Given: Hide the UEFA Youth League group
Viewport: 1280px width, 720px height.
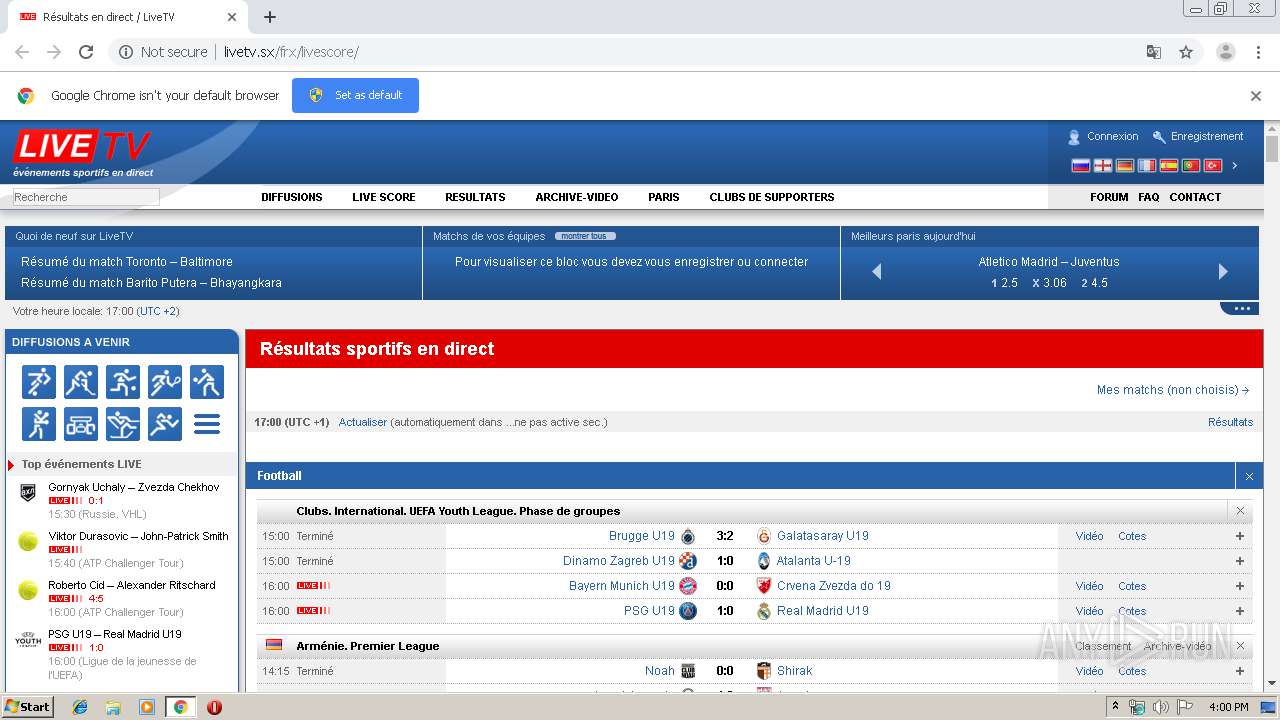Looking at the screenshot, I should pyautogui.click(x=1240, y=511).
